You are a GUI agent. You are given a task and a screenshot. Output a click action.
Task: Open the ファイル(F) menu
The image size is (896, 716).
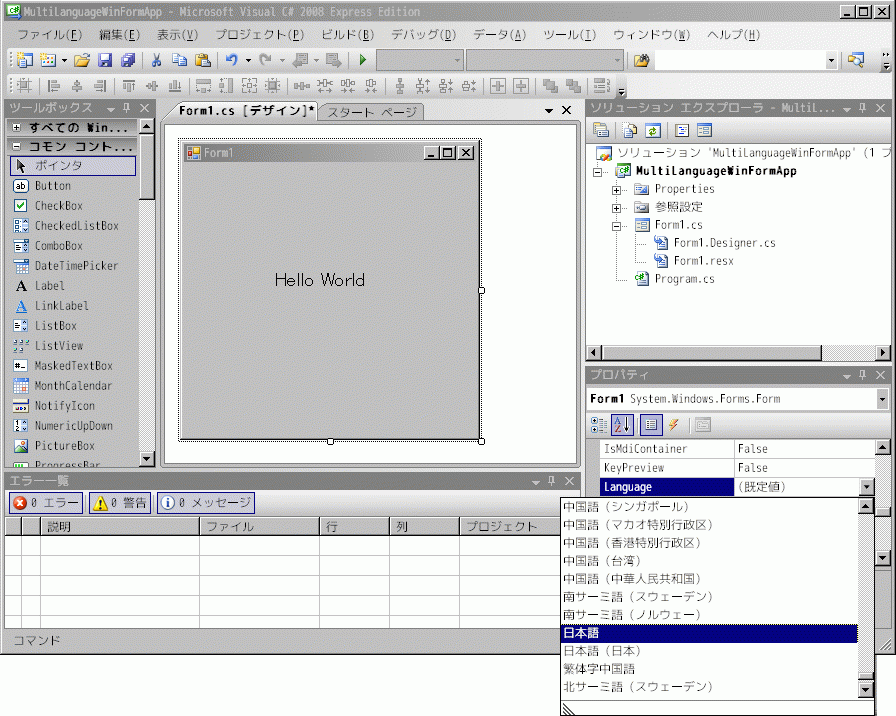(50, 35)
